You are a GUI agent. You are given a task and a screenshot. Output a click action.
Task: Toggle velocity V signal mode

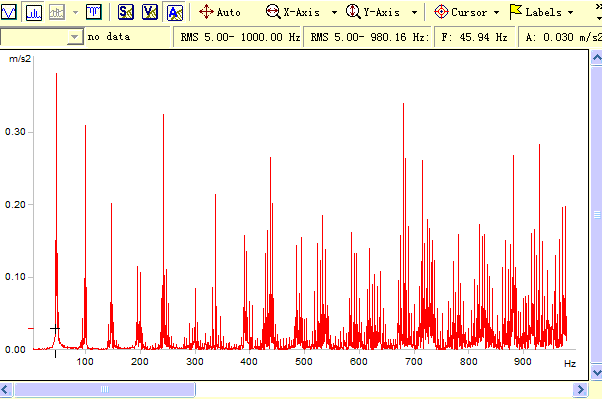pos(150,12)
